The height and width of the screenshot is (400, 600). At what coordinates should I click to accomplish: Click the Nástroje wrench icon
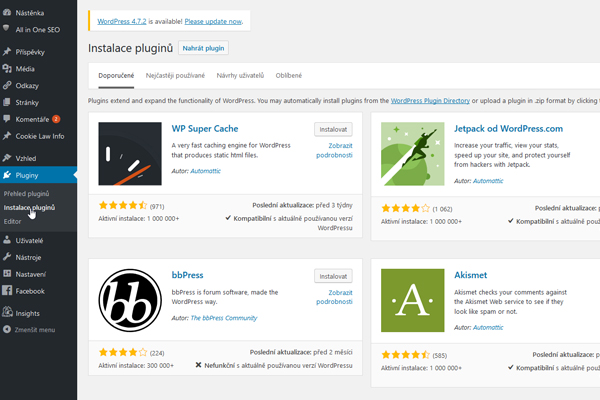click(x=7, y=257)
